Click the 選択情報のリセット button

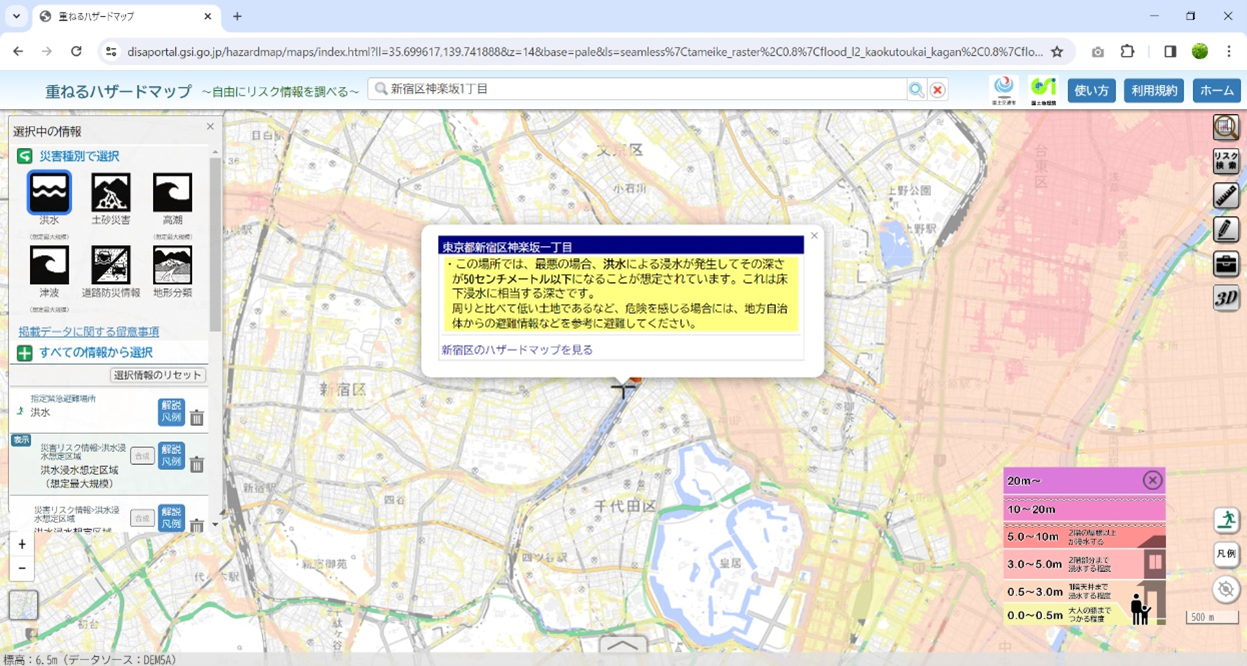click(x=158, y=375)
